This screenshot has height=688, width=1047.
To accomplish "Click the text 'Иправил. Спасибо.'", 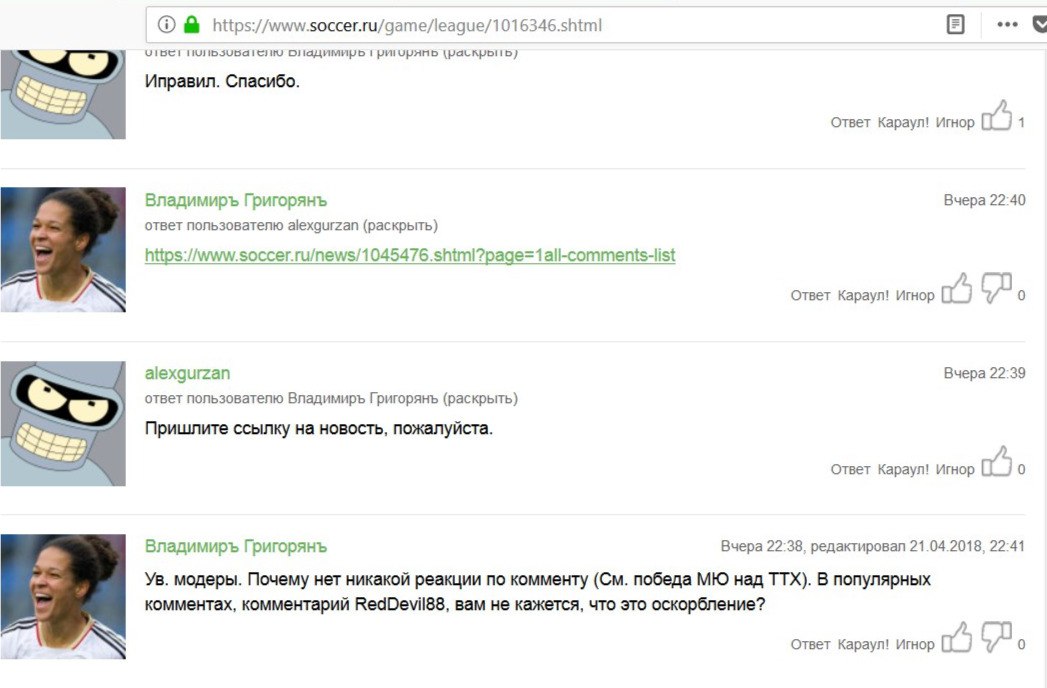I will (222, 81).
